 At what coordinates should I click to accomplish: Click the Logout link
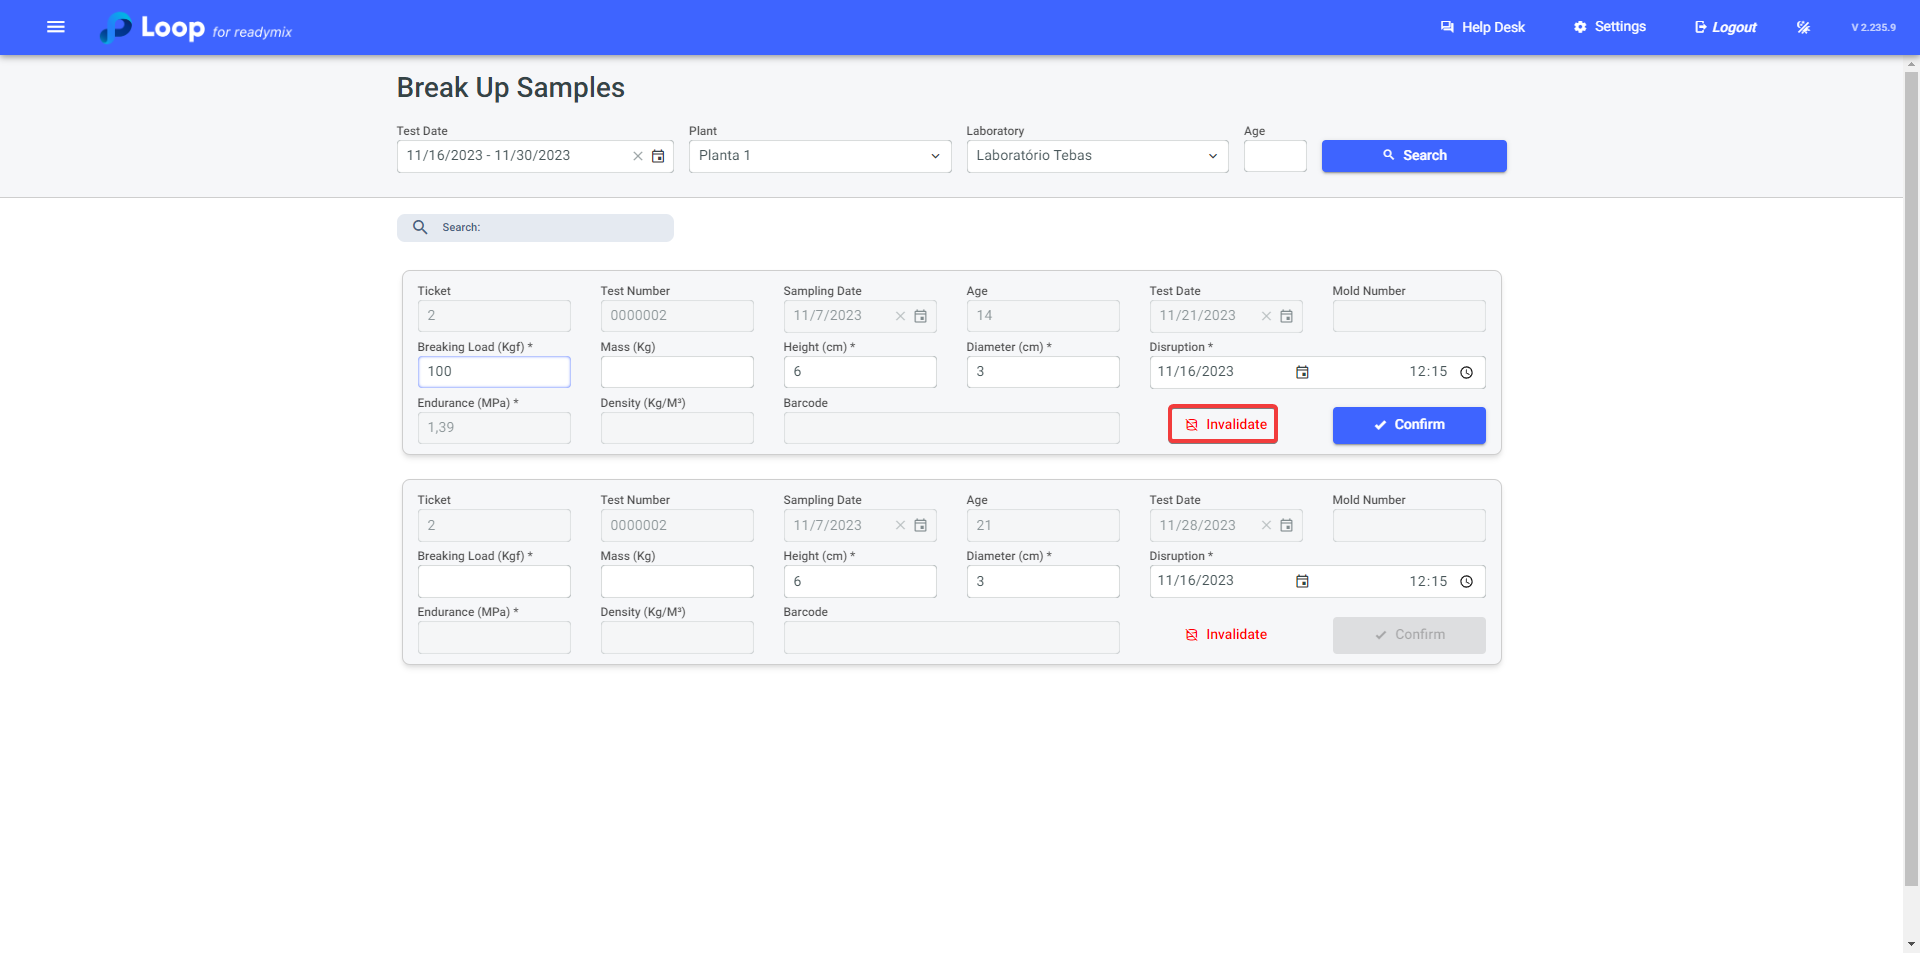1725,27
